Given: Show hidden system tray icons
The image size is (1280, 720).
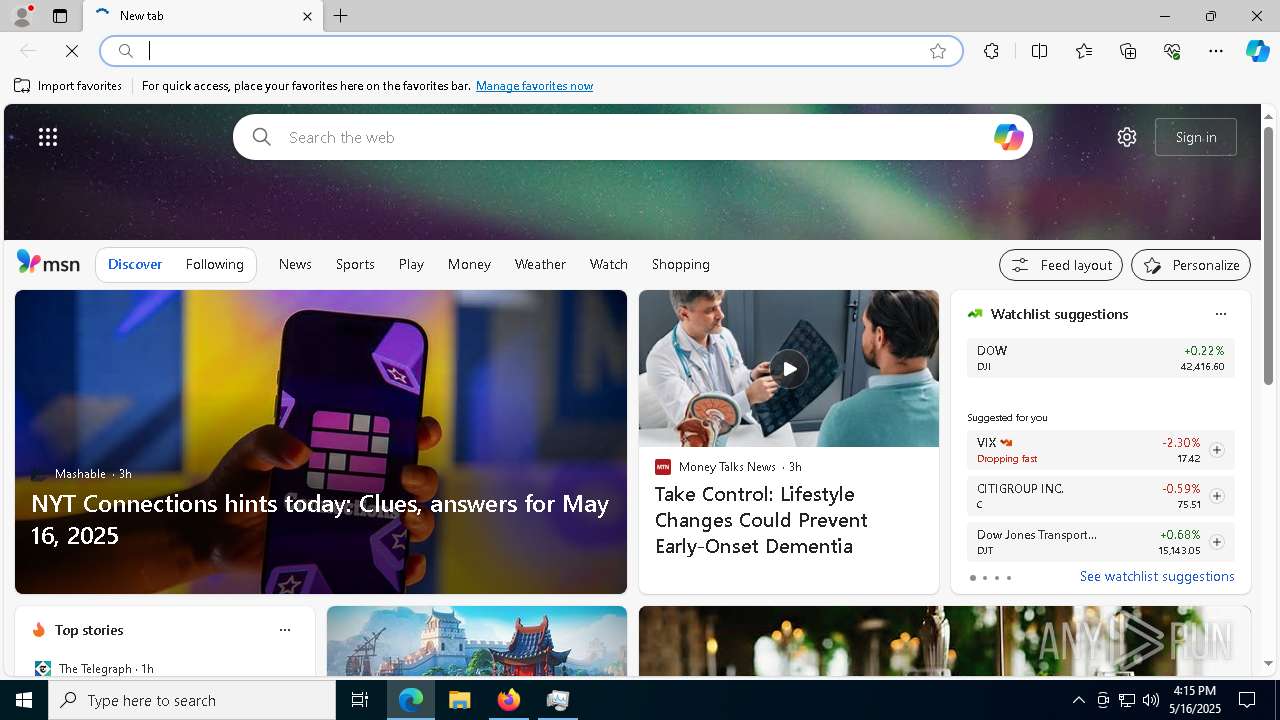Looking at the screenshot, I should (1078, 700).
